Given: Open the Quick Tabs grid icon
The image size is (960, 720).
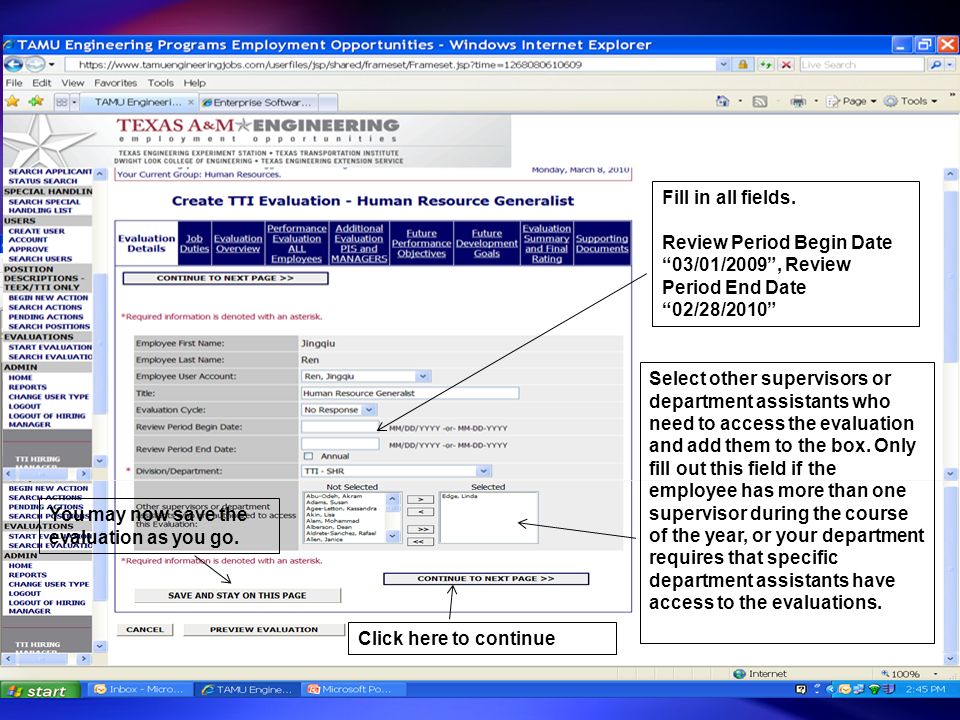Looking at the screenshot, I should pyautogui.click(x=62, y=102).
